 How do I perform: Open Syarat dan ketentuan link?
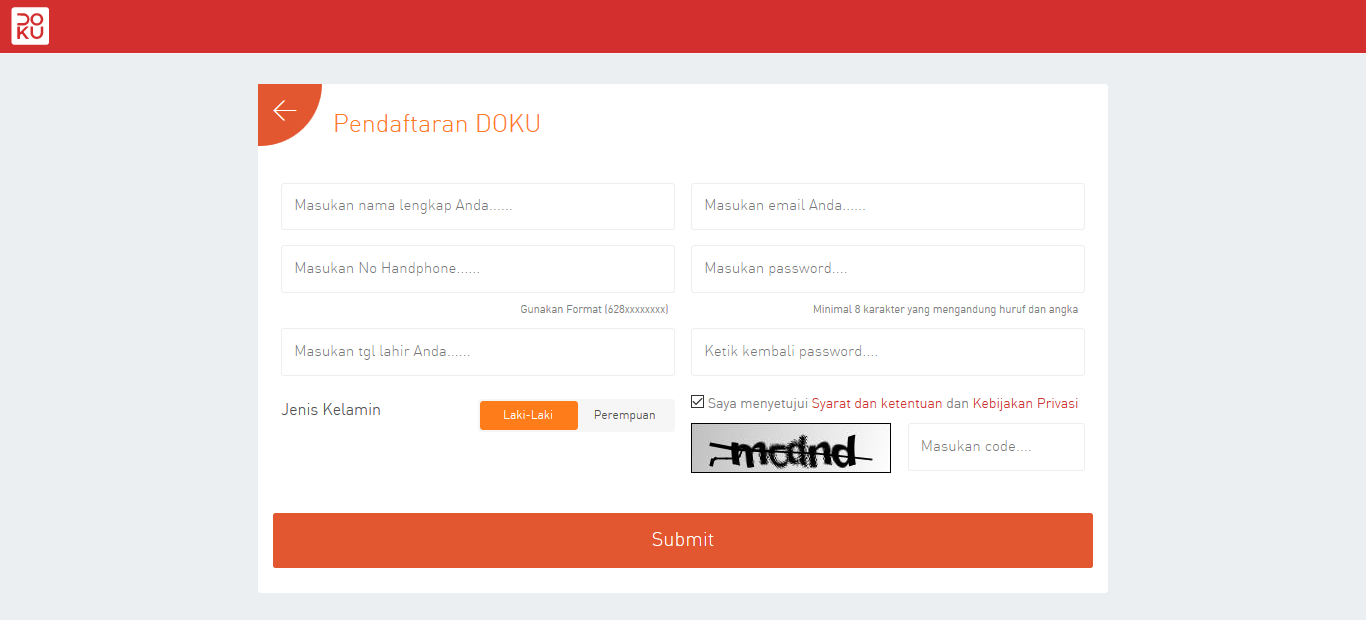pyautogui.click(x=877, y=404)
